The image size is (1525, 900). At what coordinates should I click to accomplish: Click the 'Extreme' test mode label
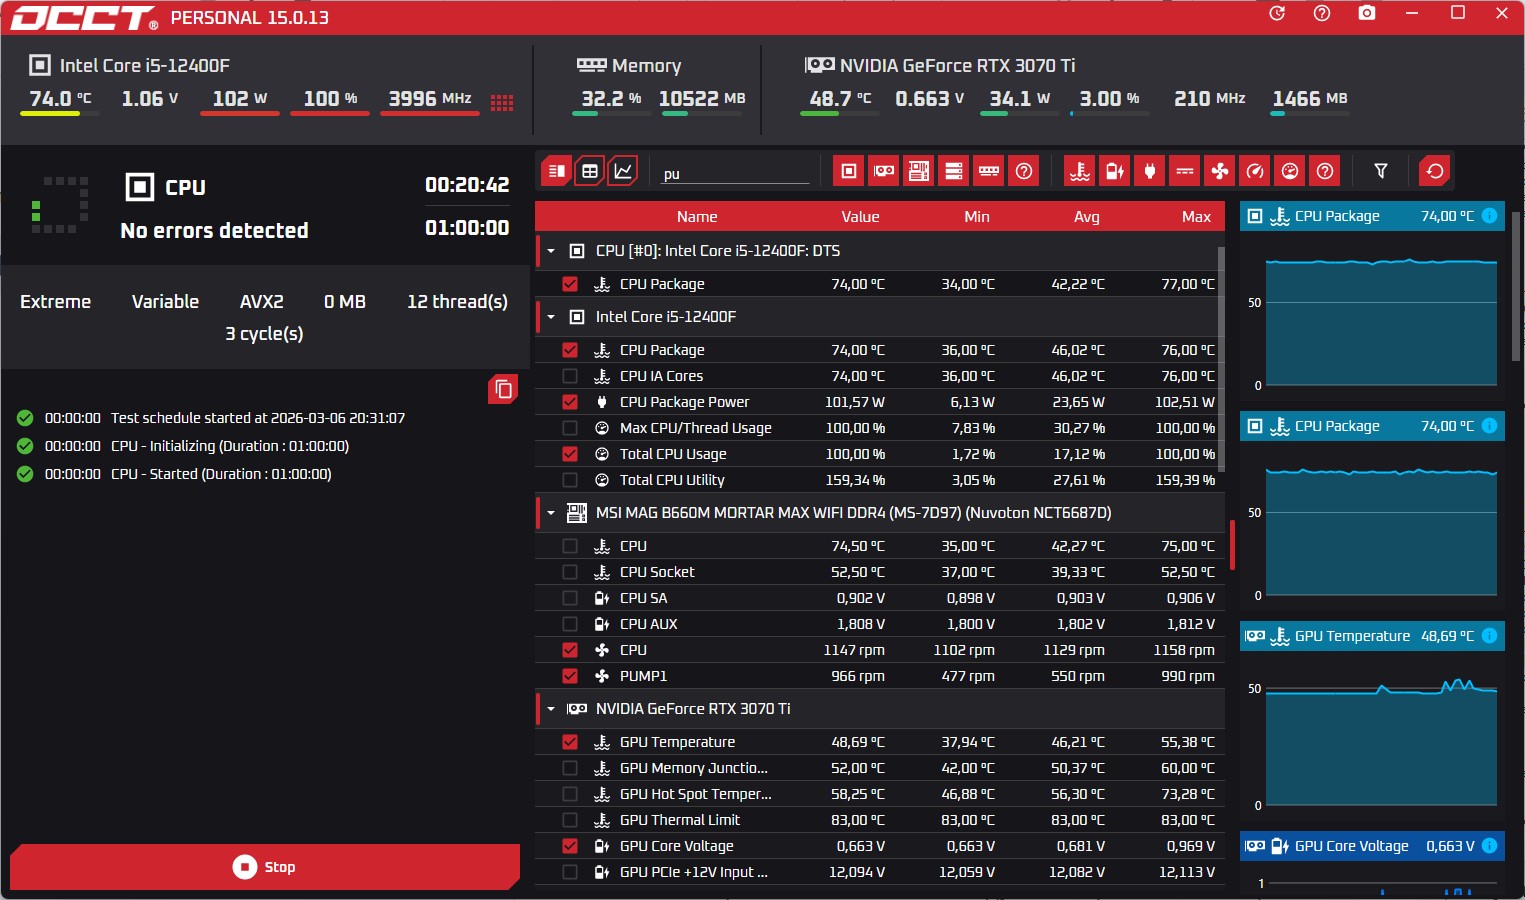point(56,302)
